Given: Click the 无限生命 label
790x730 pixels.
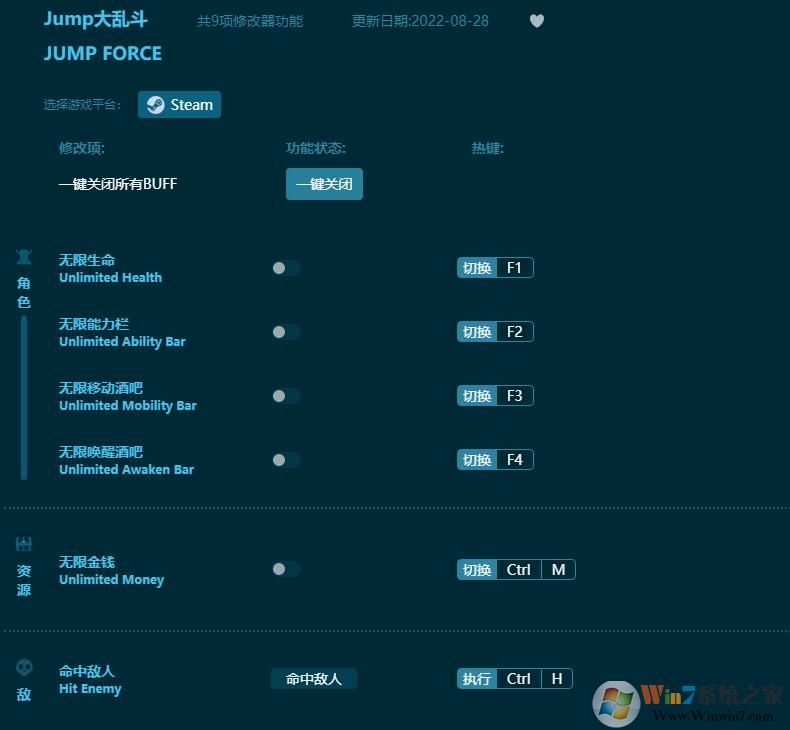Looking at the screenshot, I should pyautogui.click(x=87, y=260).
